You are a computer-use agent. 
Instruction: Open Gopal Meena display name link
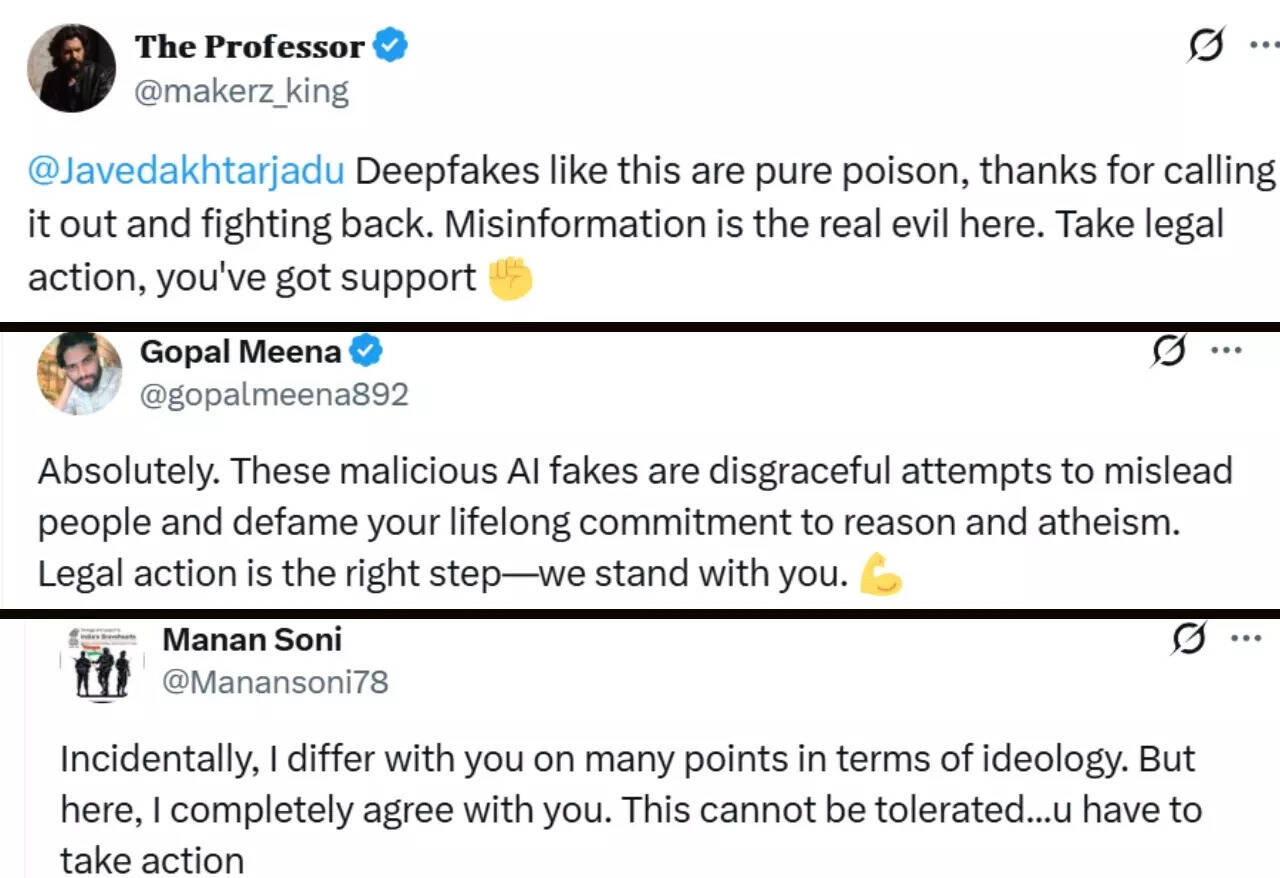240,352
